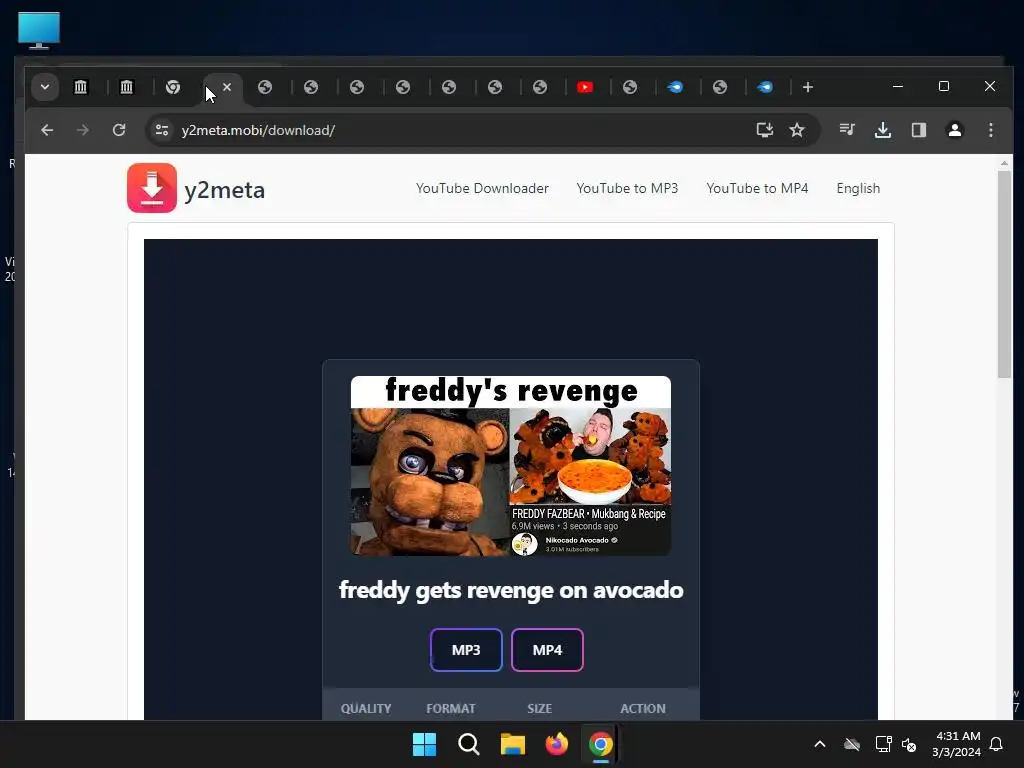Toggle the Chrome side panel

919,130
